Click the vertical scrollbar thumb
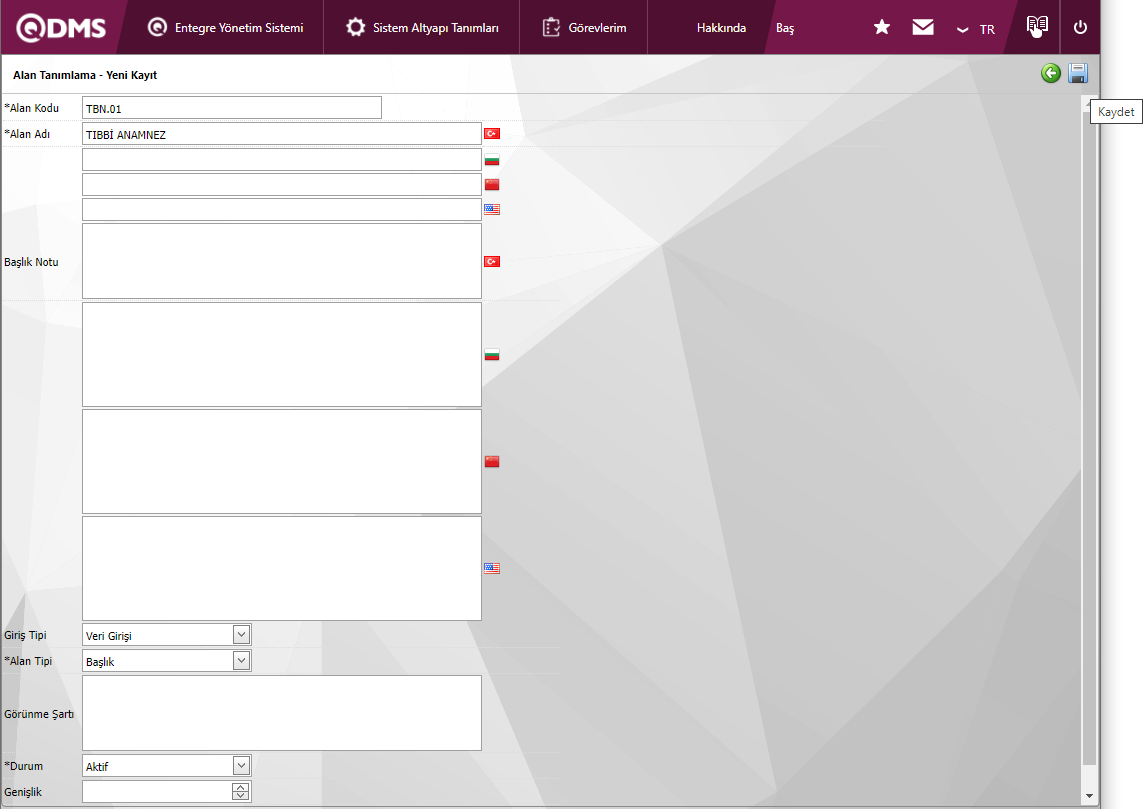 tap(1089, 437)
